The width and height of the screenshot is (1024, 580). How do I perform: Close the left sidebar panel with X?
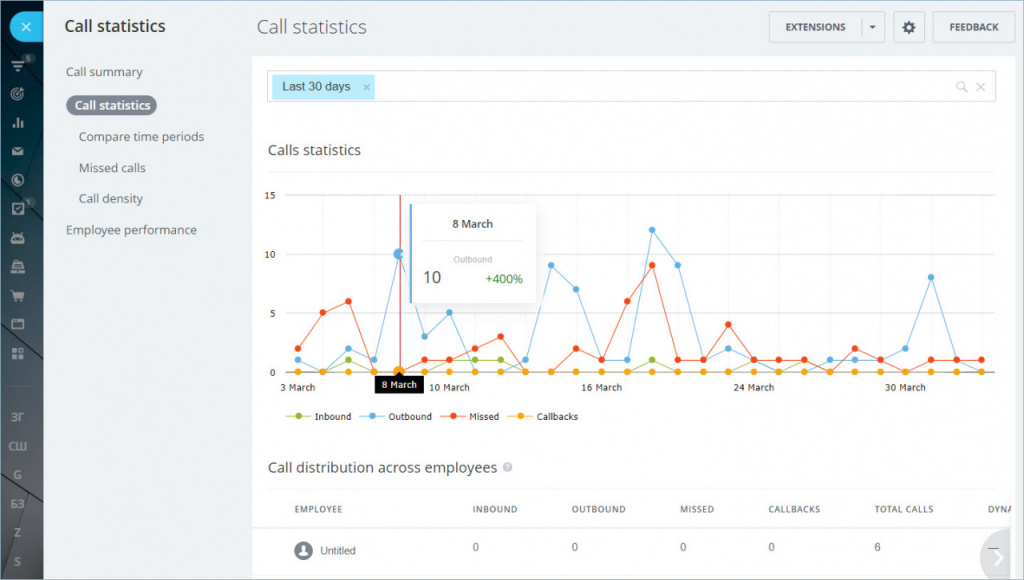pos(26,27)
